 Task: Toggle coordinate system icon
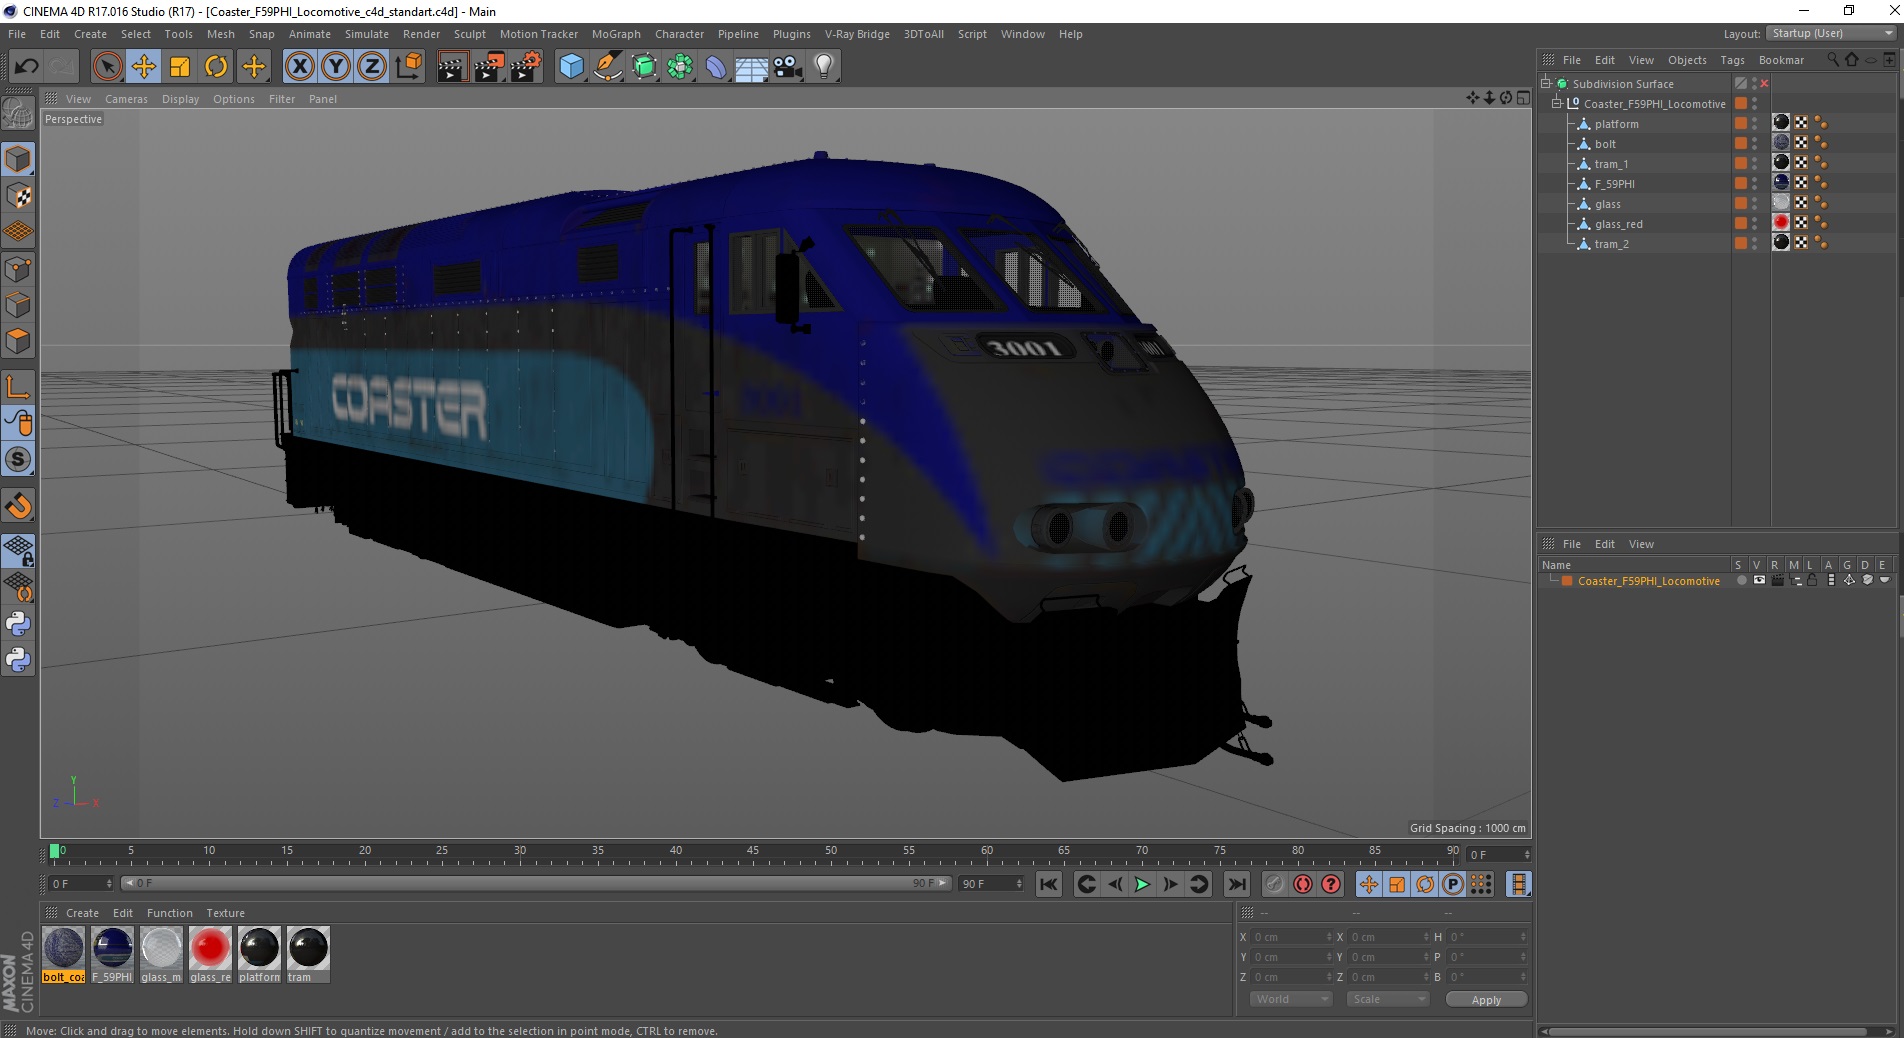[408, 67]
